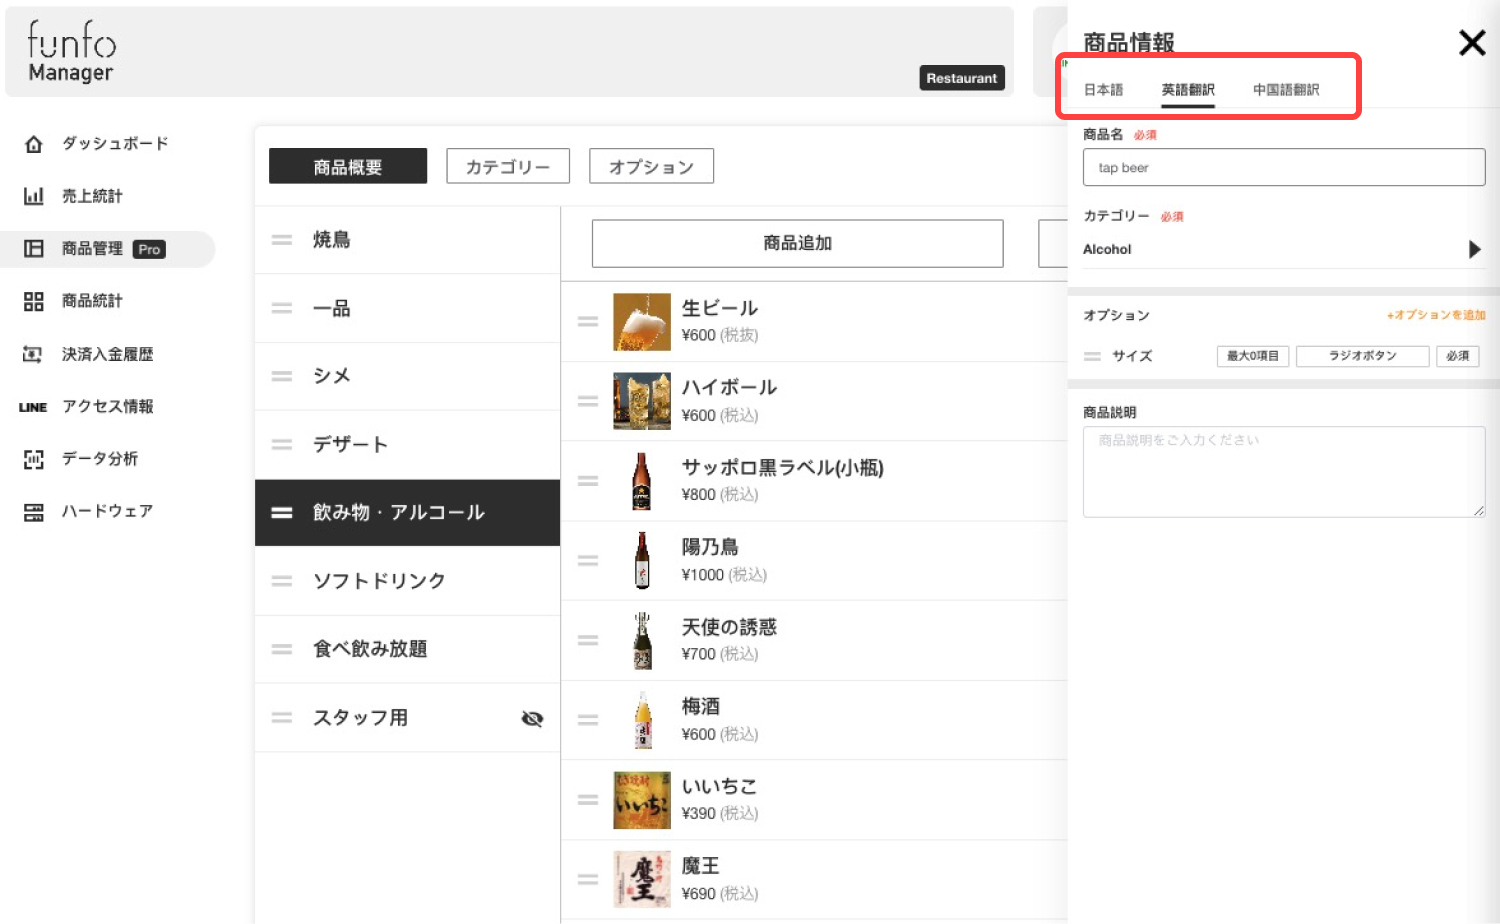This screenshot has width=1500, height=924.
Task: Click the ラジオボタン option tag
Action: click(1362, 356)
